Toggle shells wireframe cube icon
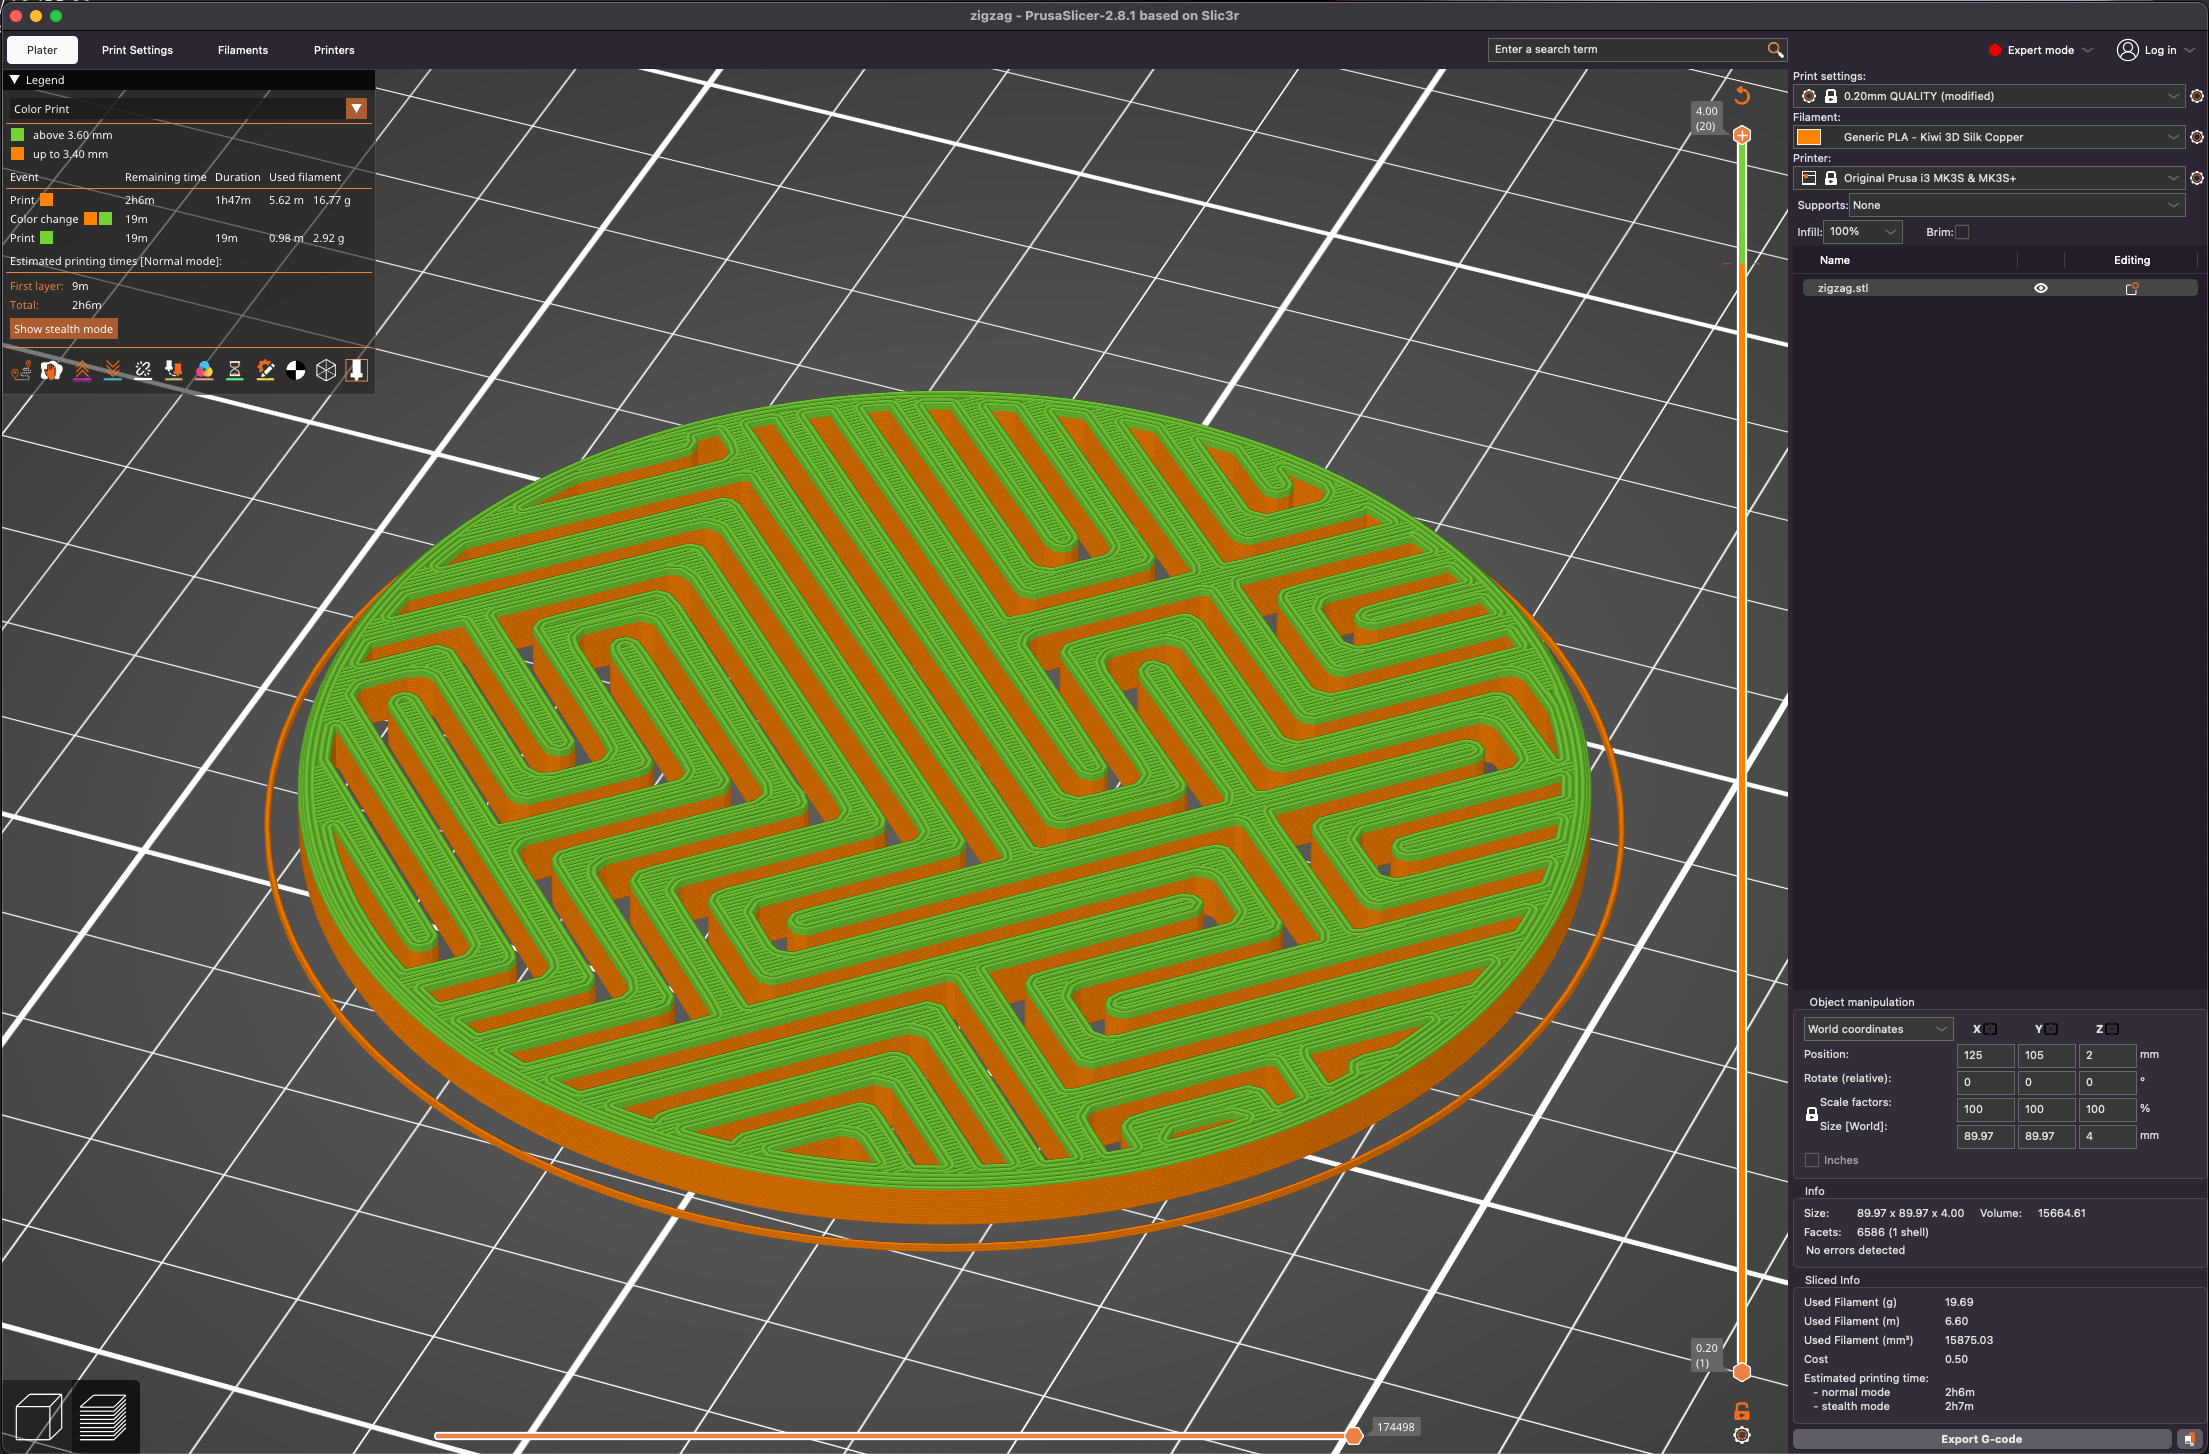2209x1454 pixels. click(326, 371)
